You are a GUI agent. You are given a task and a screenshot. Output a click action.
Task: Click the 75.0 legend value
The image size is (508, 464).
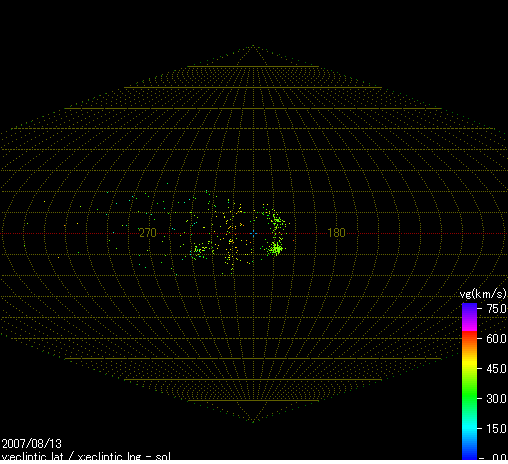[497, 309]
